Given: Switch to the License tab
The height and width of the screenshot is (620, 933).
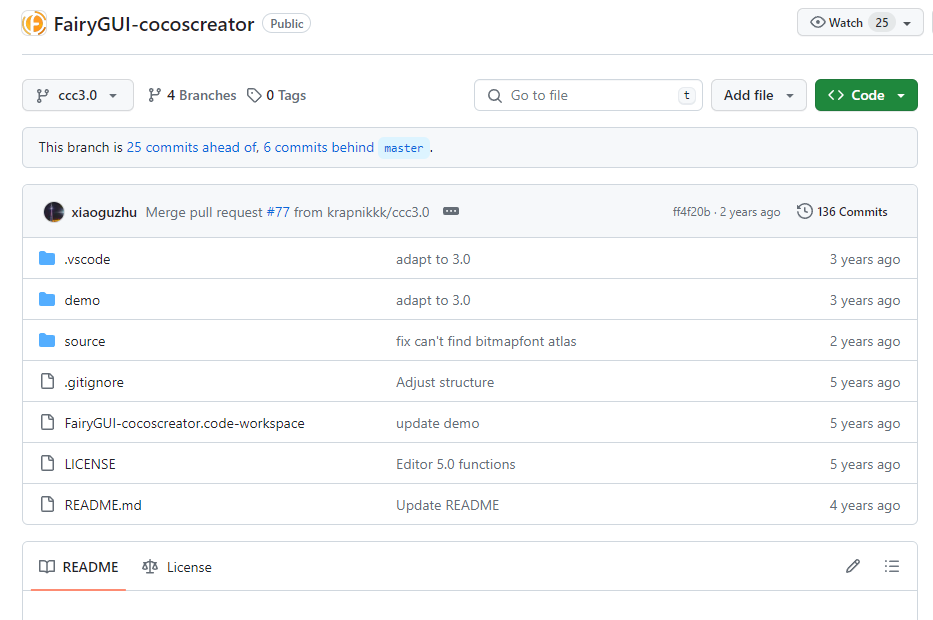Looking at the screenshot, I should [x=177, y=567].
